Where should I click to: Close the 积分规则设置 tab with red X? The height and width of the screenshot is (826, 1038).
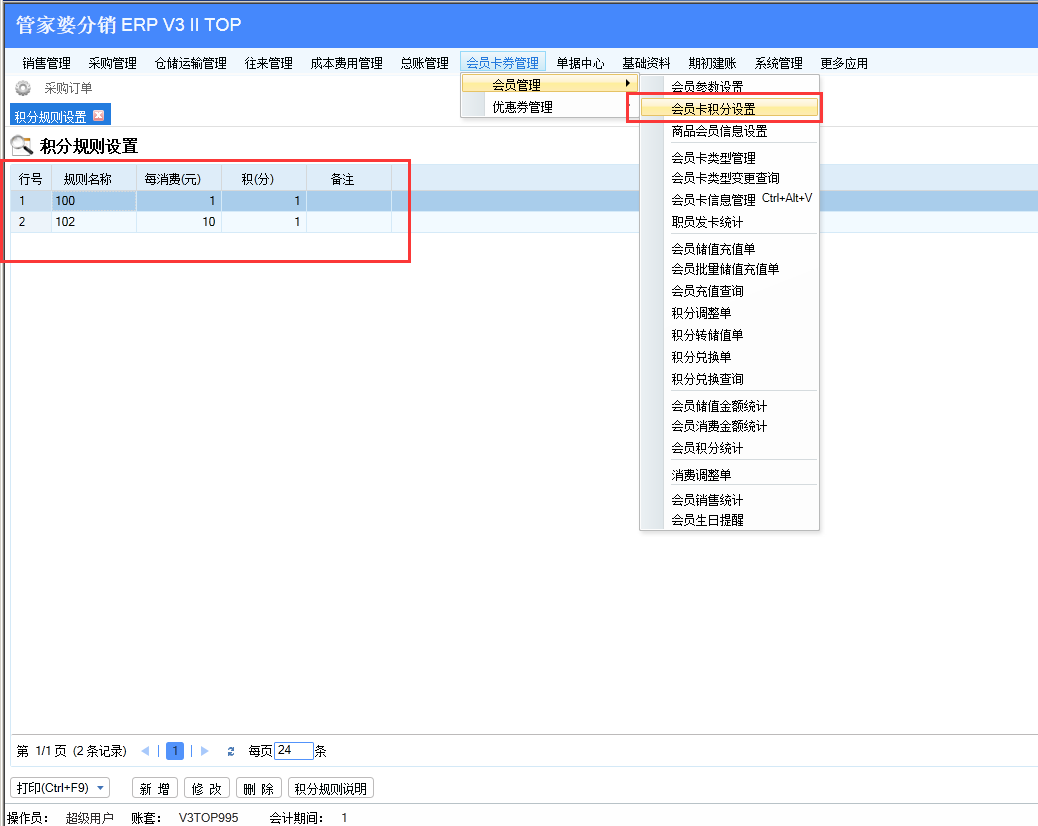click(98, 115)
